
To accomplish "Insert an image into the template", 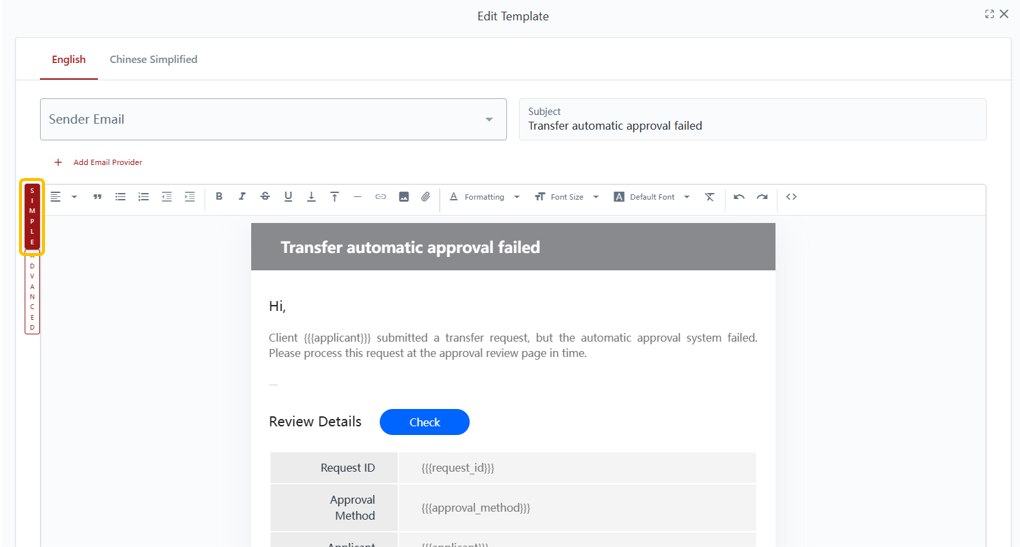I will (x=404, y=197).
